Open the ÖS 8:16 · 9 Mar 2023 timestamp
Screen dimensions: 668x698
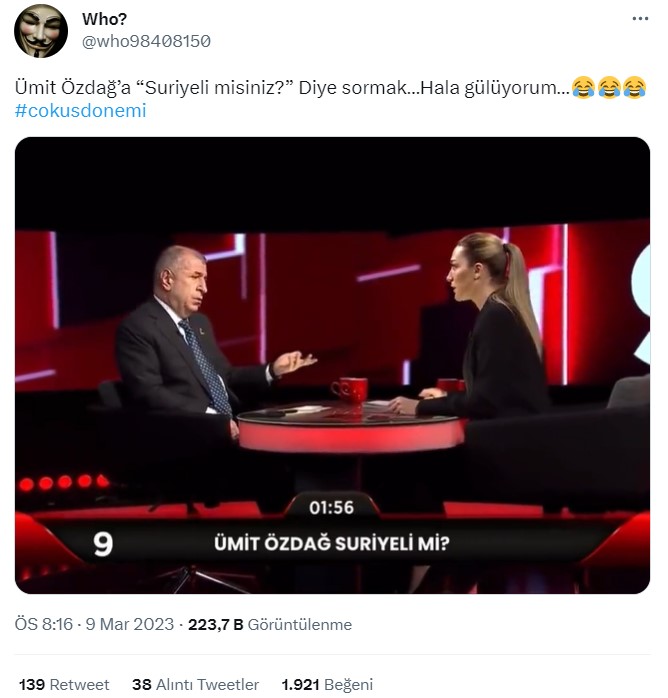tap(94, 624)
